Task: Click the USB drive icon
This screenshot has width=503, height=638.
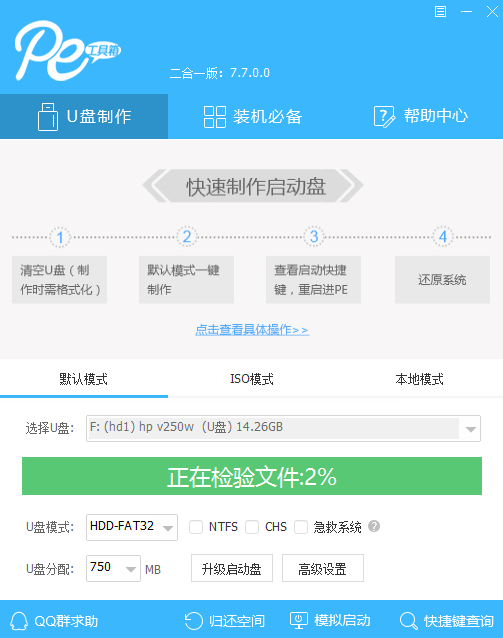Action: 48,117
